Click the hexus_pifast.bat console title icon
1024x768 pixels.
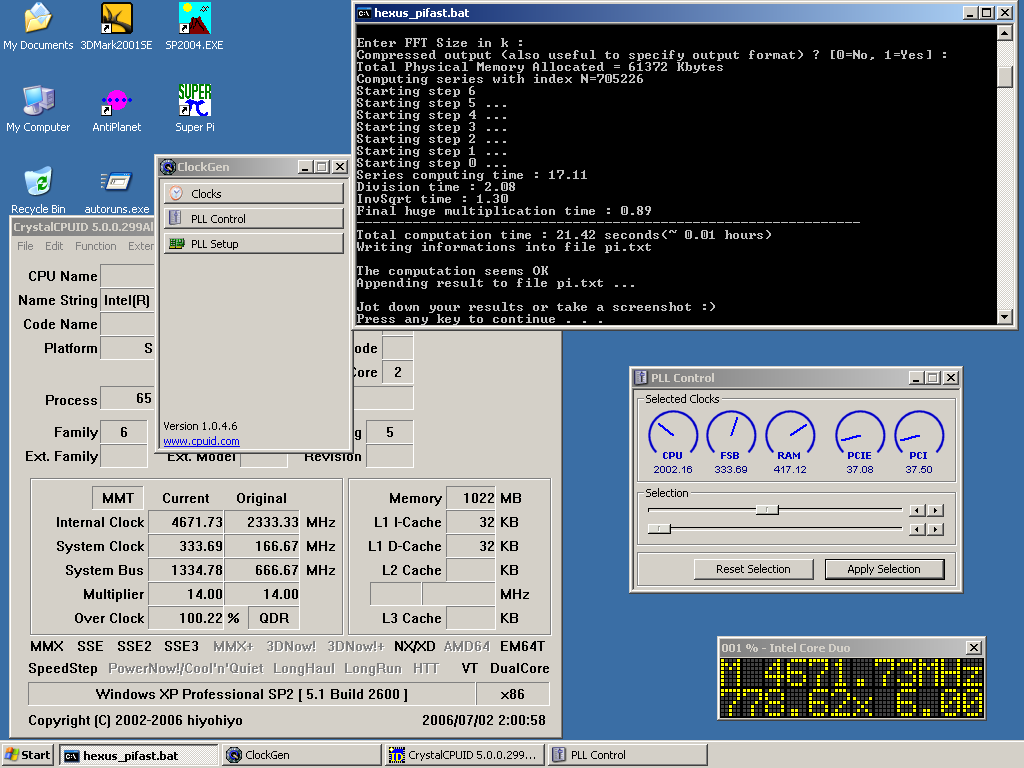[x=364, y=13]
